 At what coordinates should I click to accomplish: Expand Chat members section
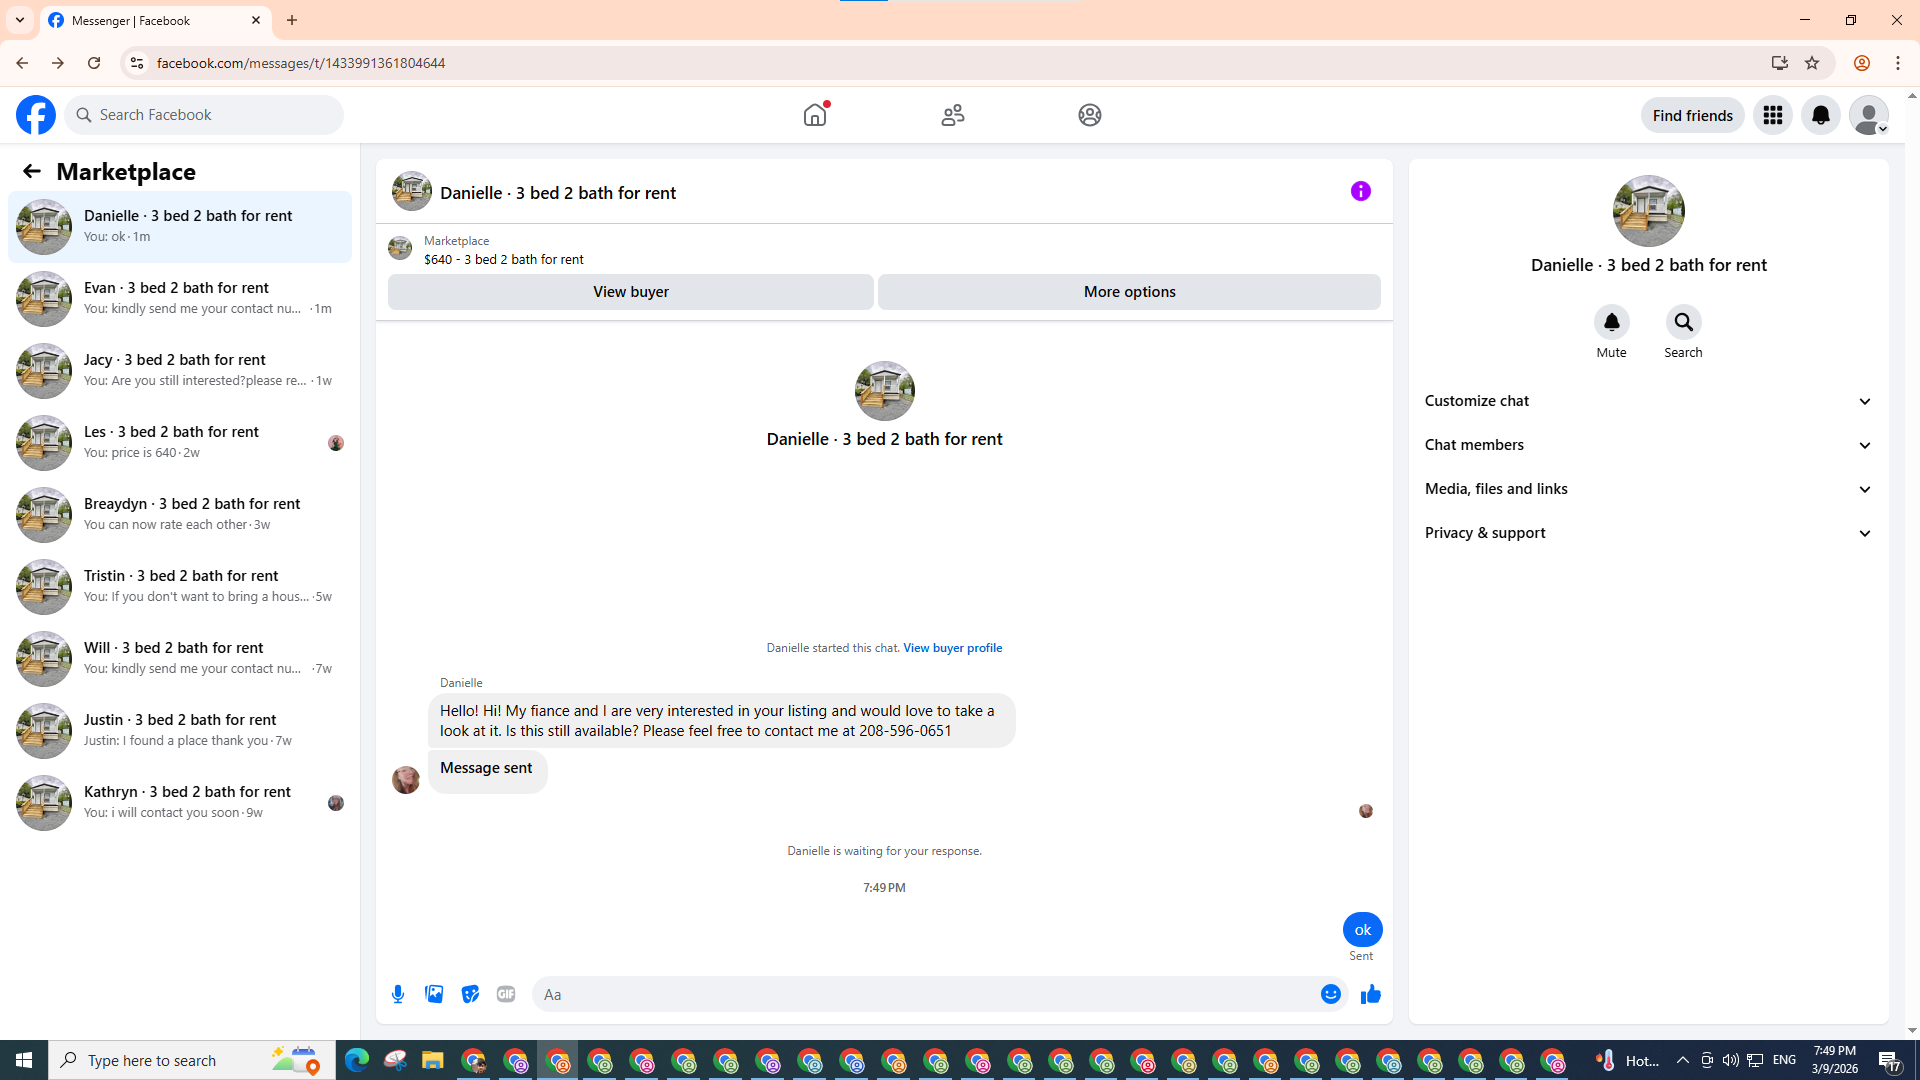point(1647,445)
